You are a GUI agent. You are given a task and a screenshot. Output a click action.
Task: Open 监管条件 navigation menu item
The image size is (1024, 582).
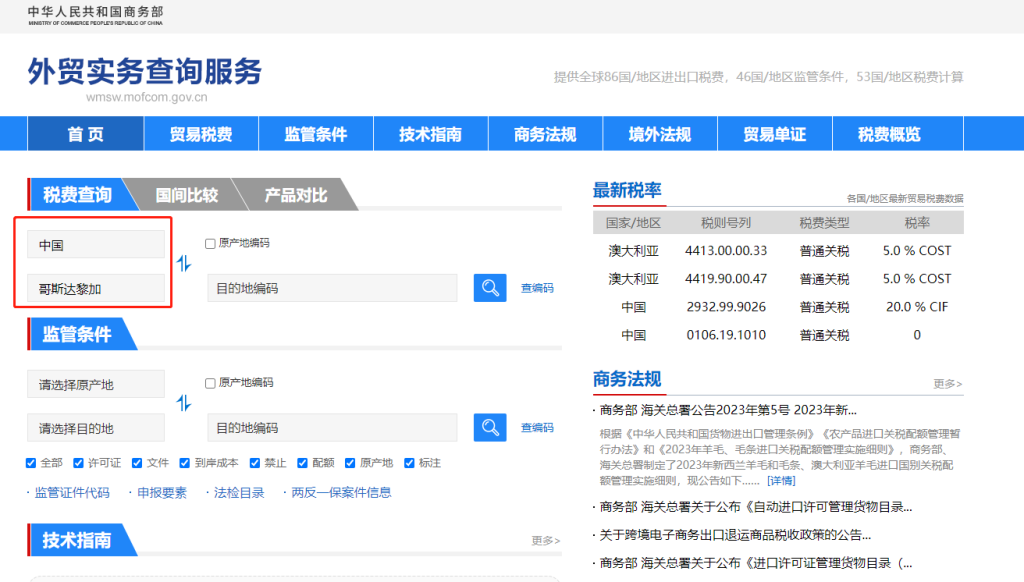(x=316, y=134)
